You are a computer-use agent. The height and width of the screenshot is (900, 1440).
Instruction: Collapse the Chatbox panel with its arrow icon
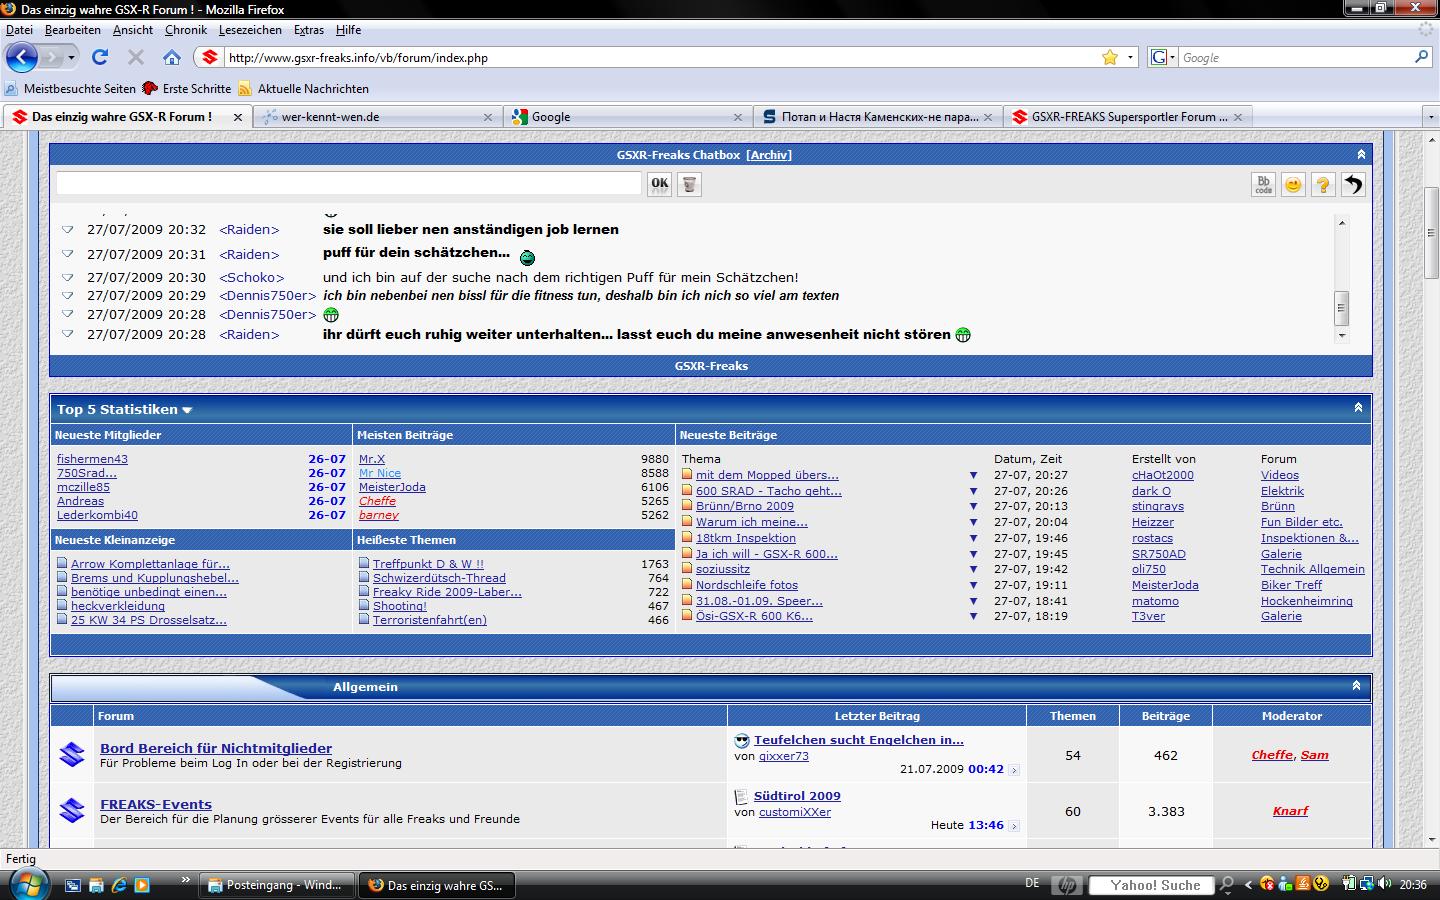[x=1361, y=154]
